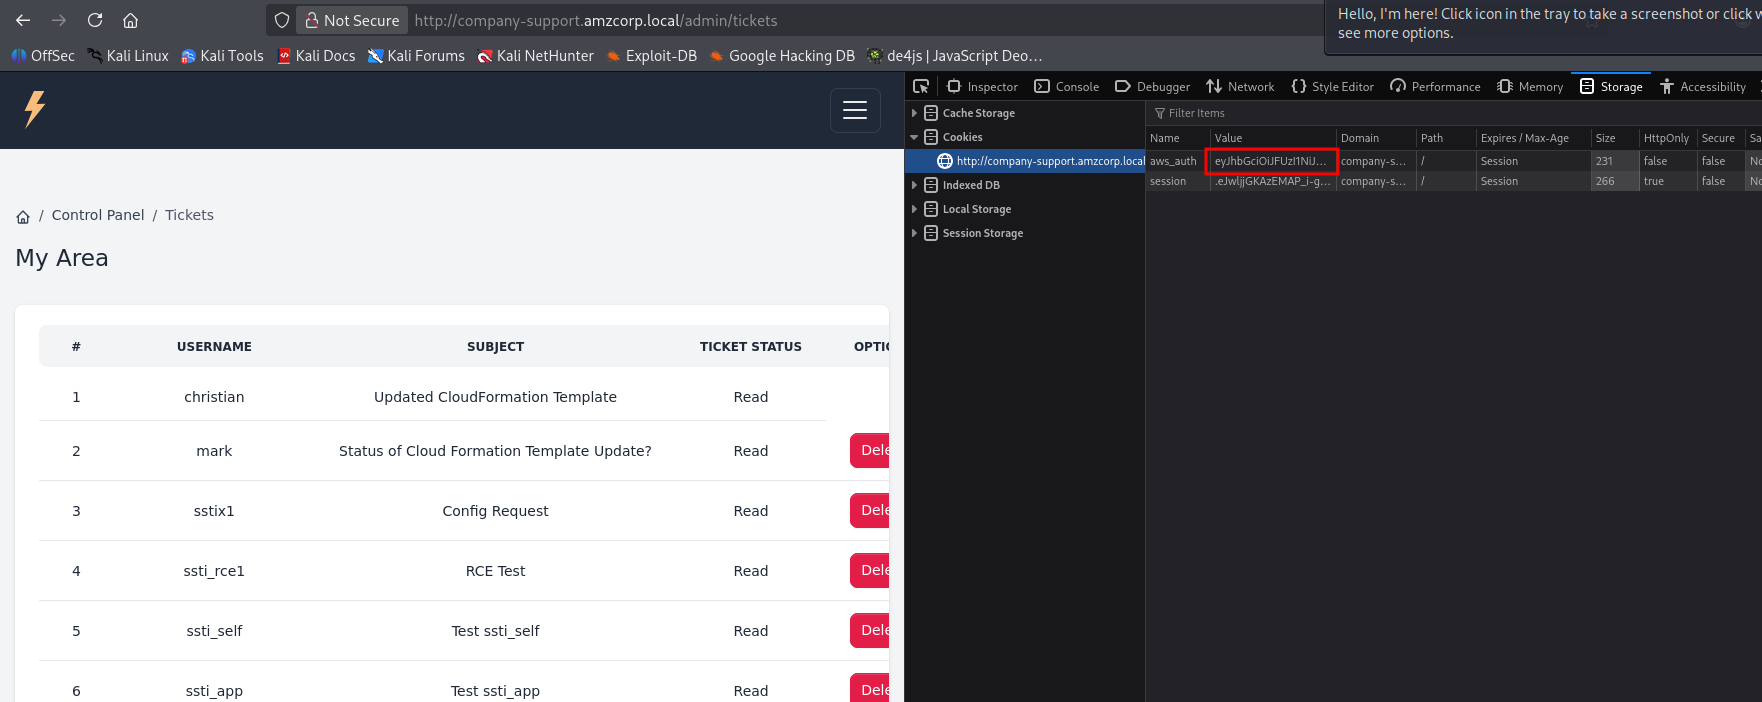Select the company-support.amzcorp.local cookies entry
1762x702 pixels.
point(1025,161)
